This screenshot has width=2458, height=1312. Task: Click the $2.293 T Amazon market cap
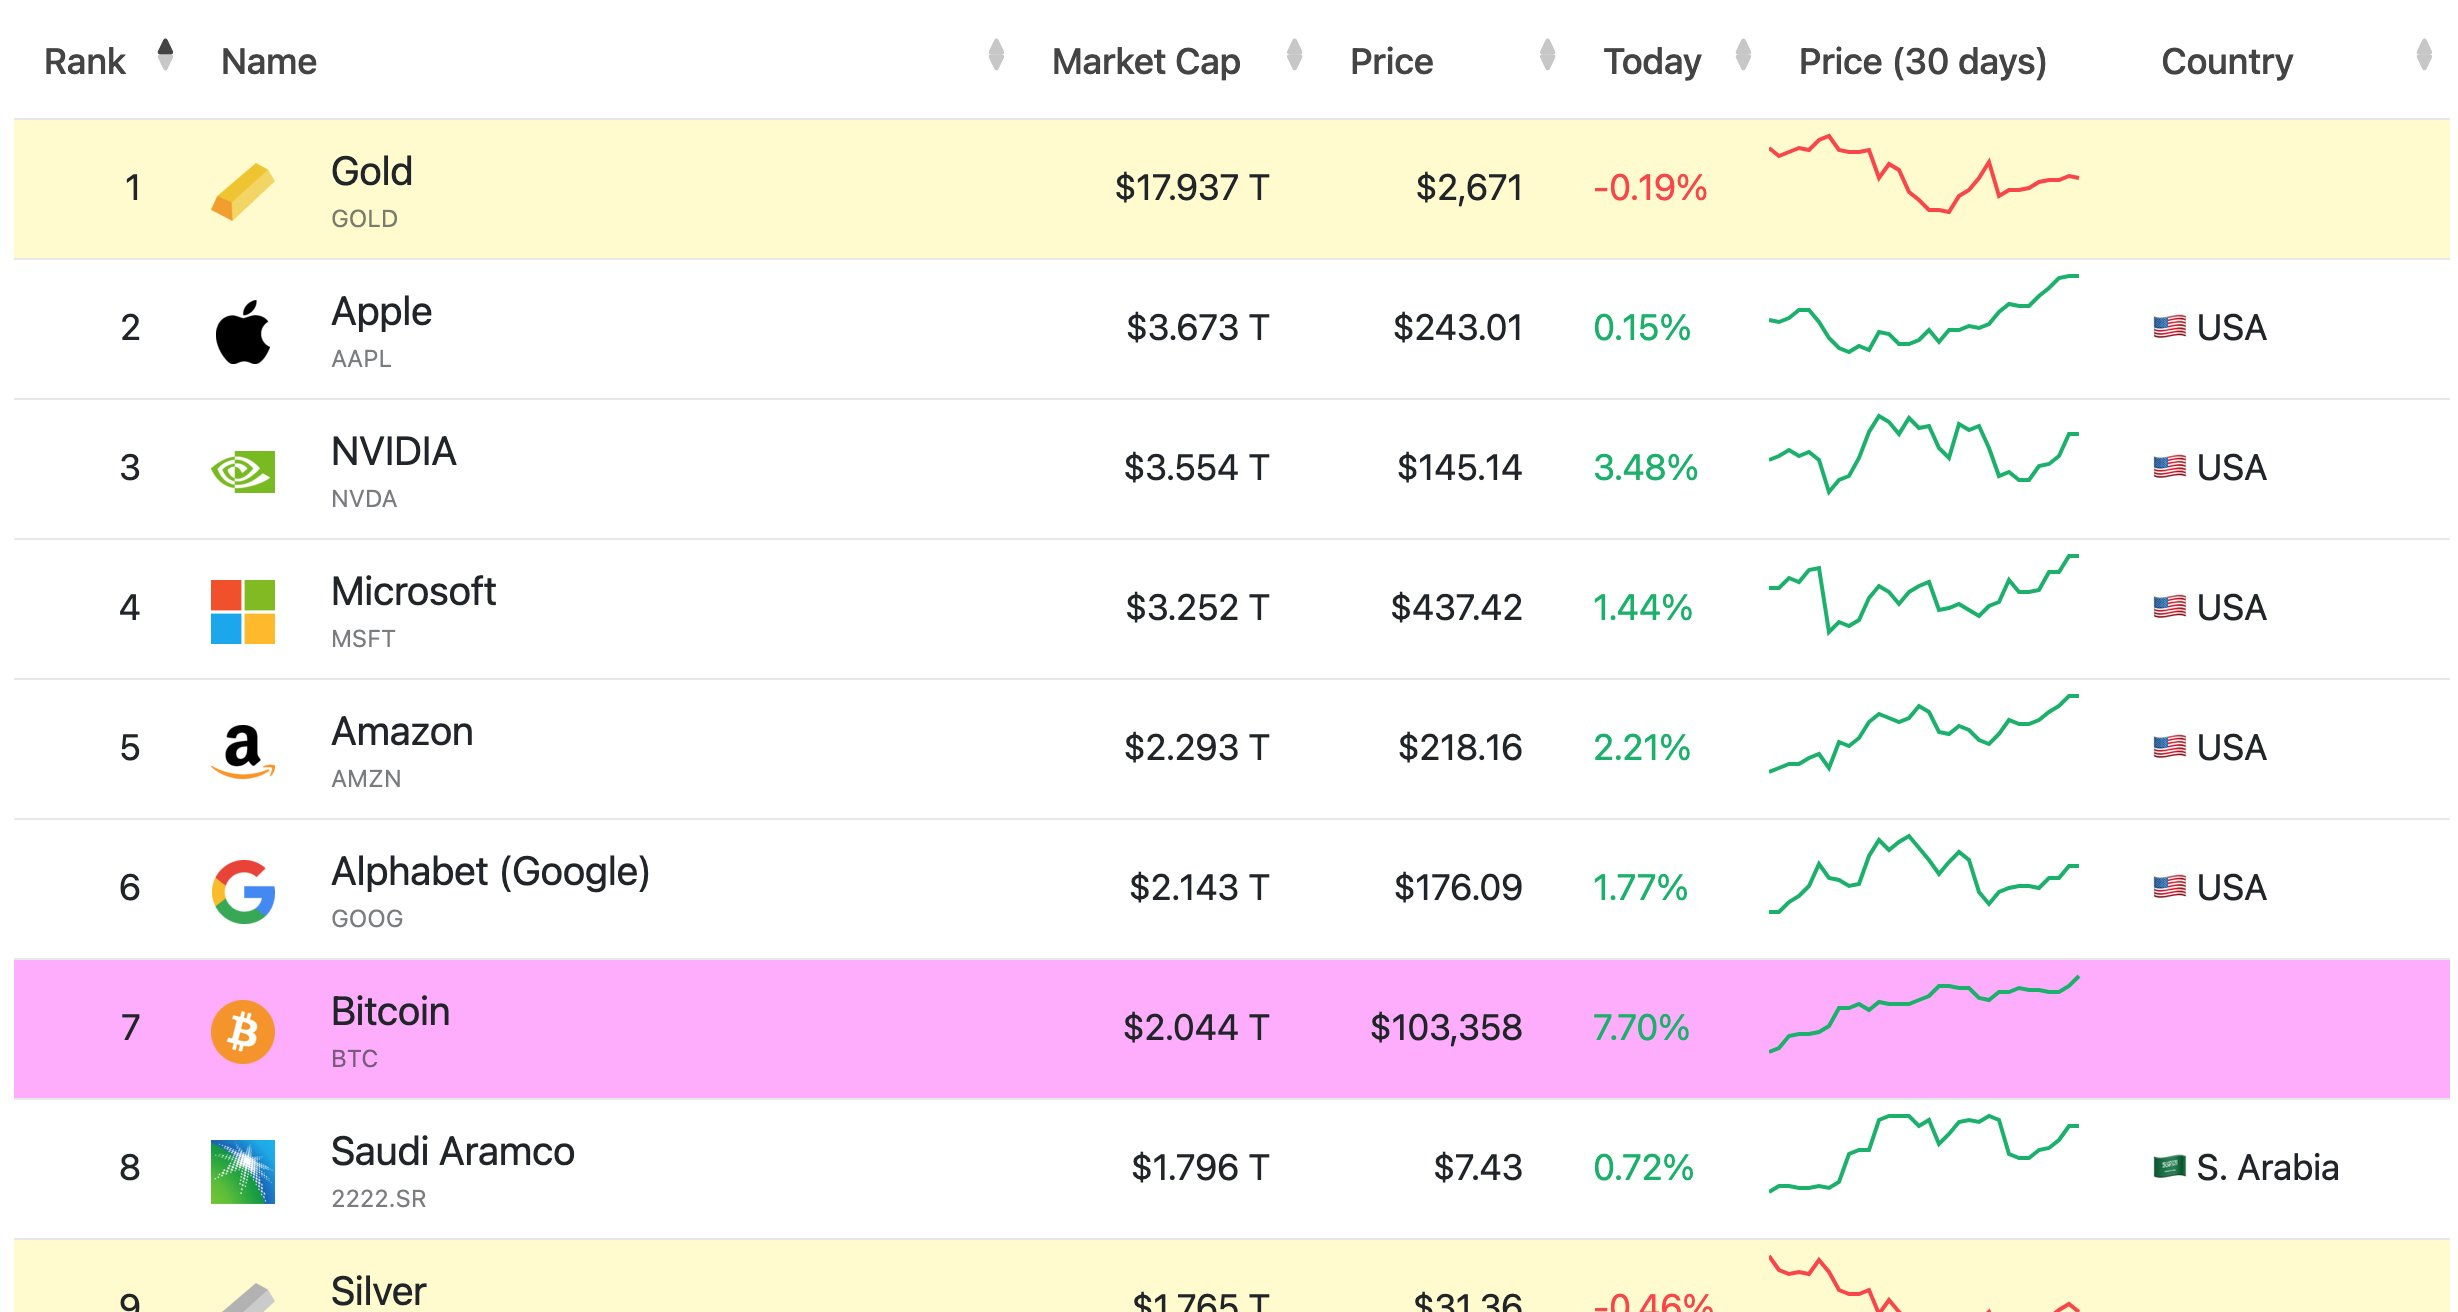pos(1197,747)
